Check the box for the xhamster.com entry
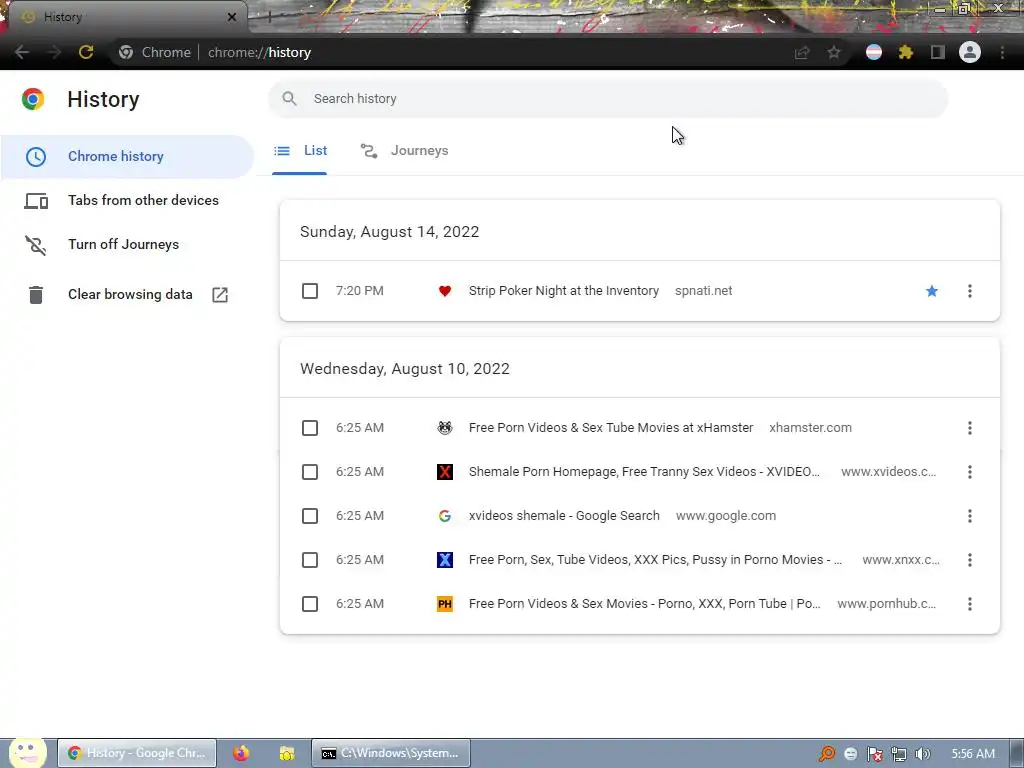1024x768 pixels. pyautogui.click(x=310, y=428)
